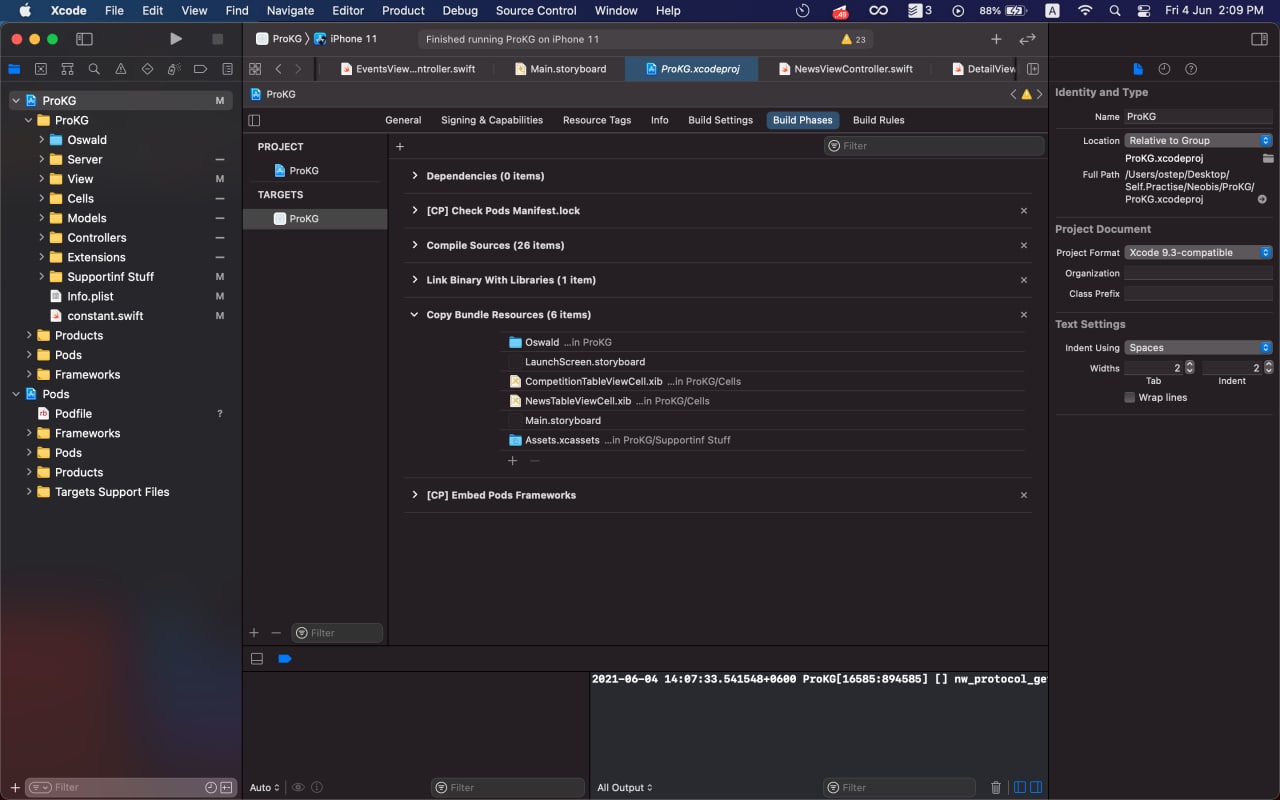The width and height of the screenshot is (1280, 800).
Task: Click the Organization text field
Action: pos(1198,273)
